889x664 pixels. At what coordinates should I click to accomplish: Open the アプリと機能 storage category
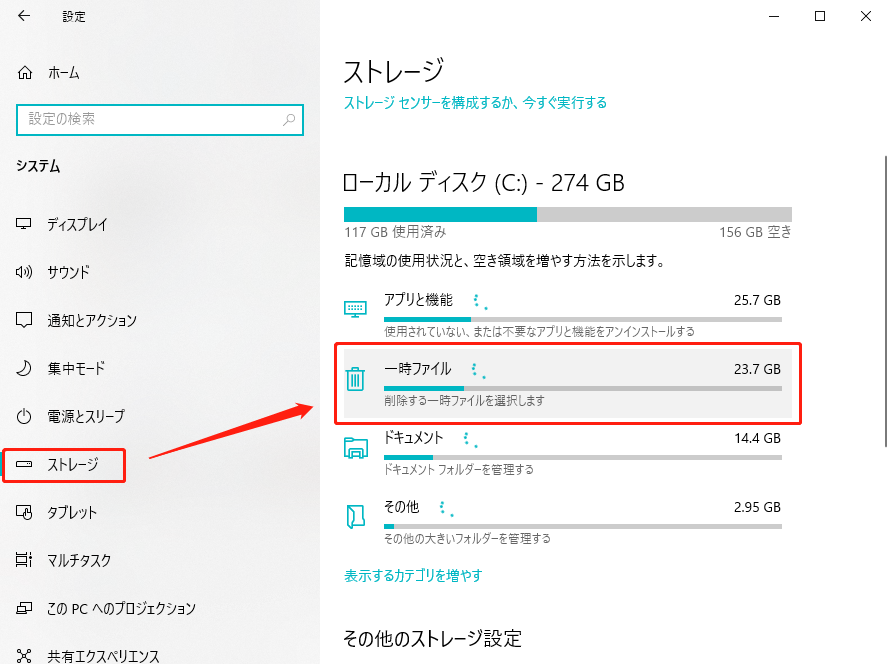point(568,315)
